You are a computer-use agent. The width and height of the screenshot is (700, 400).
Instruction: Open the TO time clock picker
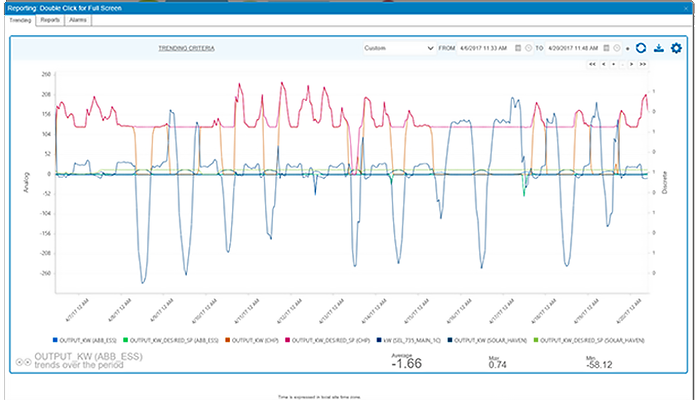(x=617, y=48)
